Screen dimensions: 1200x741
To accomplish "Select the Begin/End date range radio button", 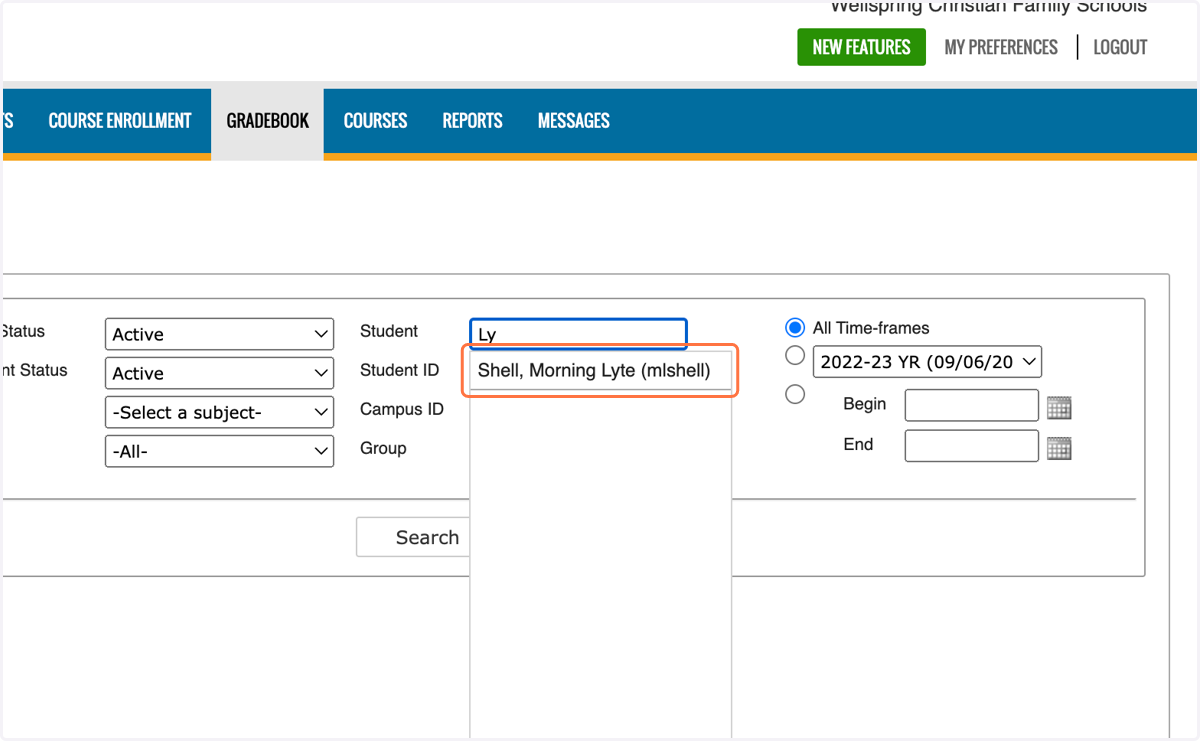I will pyautogui.click(x=795, y=394).
